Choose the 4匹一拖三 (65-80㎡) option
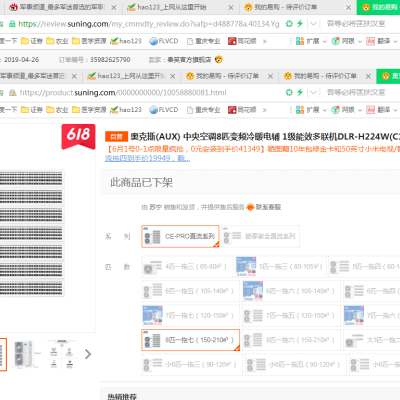400x400 pixels. click(x=187, y=267)
